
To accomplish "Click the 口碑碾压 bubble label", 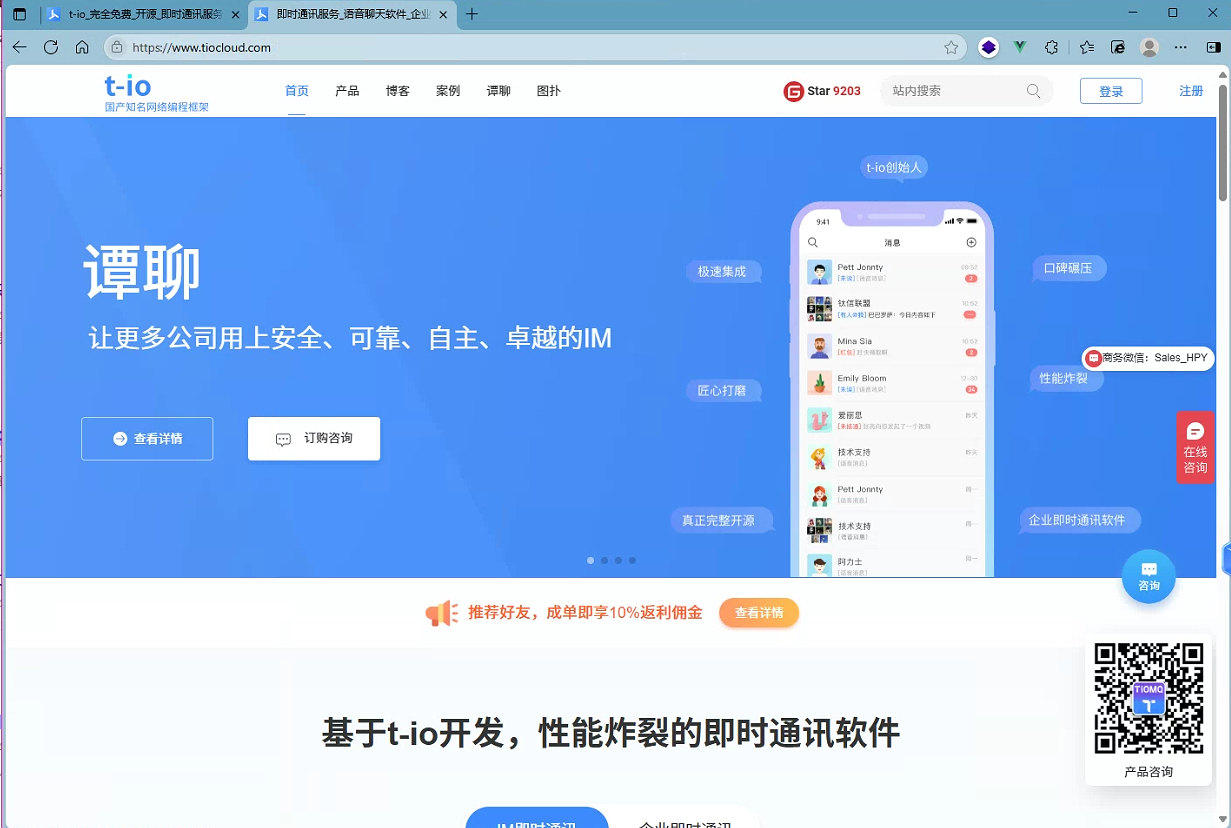I will tap(1069, 268).
